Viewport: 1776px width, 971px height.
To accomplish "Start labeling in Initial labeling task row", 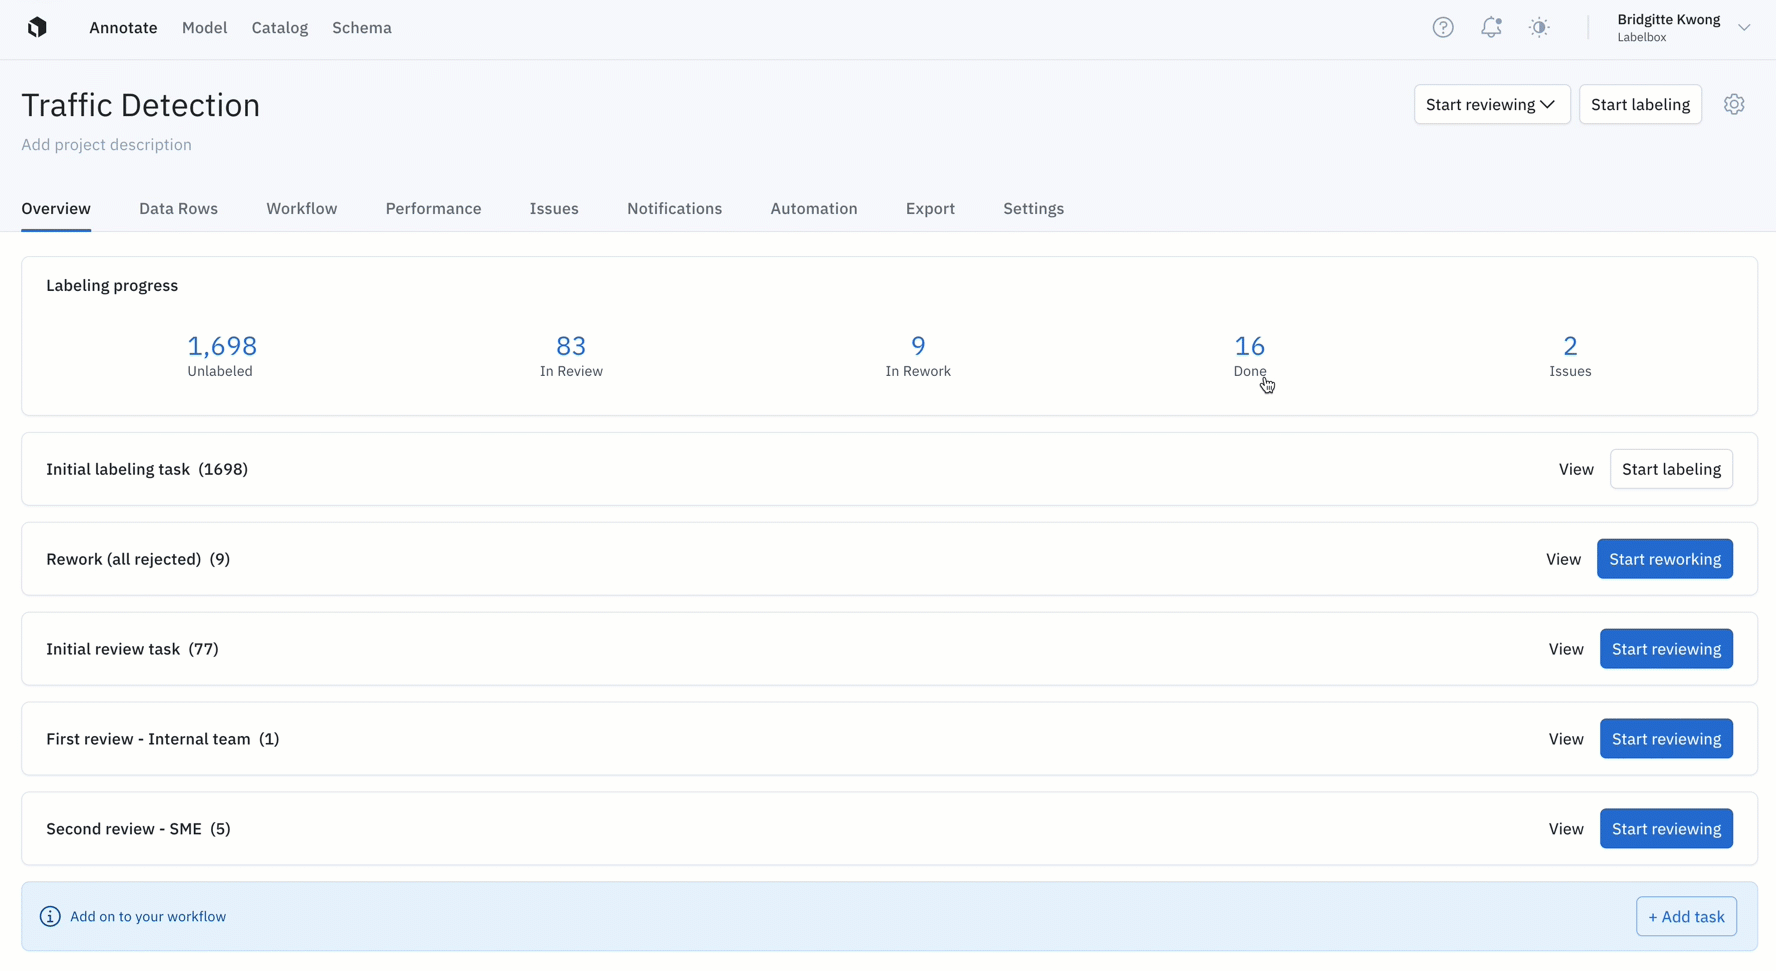I will coord(1671,469).
